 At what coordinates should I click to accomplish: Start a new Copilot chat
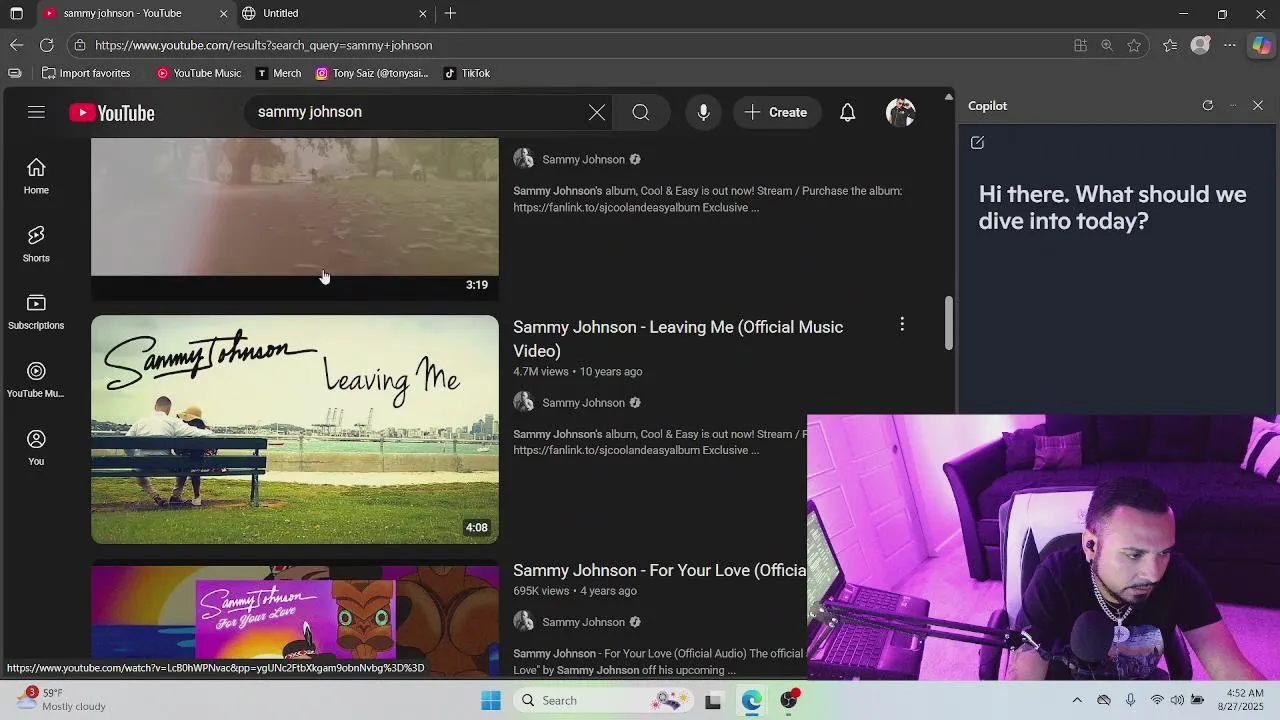977,143
